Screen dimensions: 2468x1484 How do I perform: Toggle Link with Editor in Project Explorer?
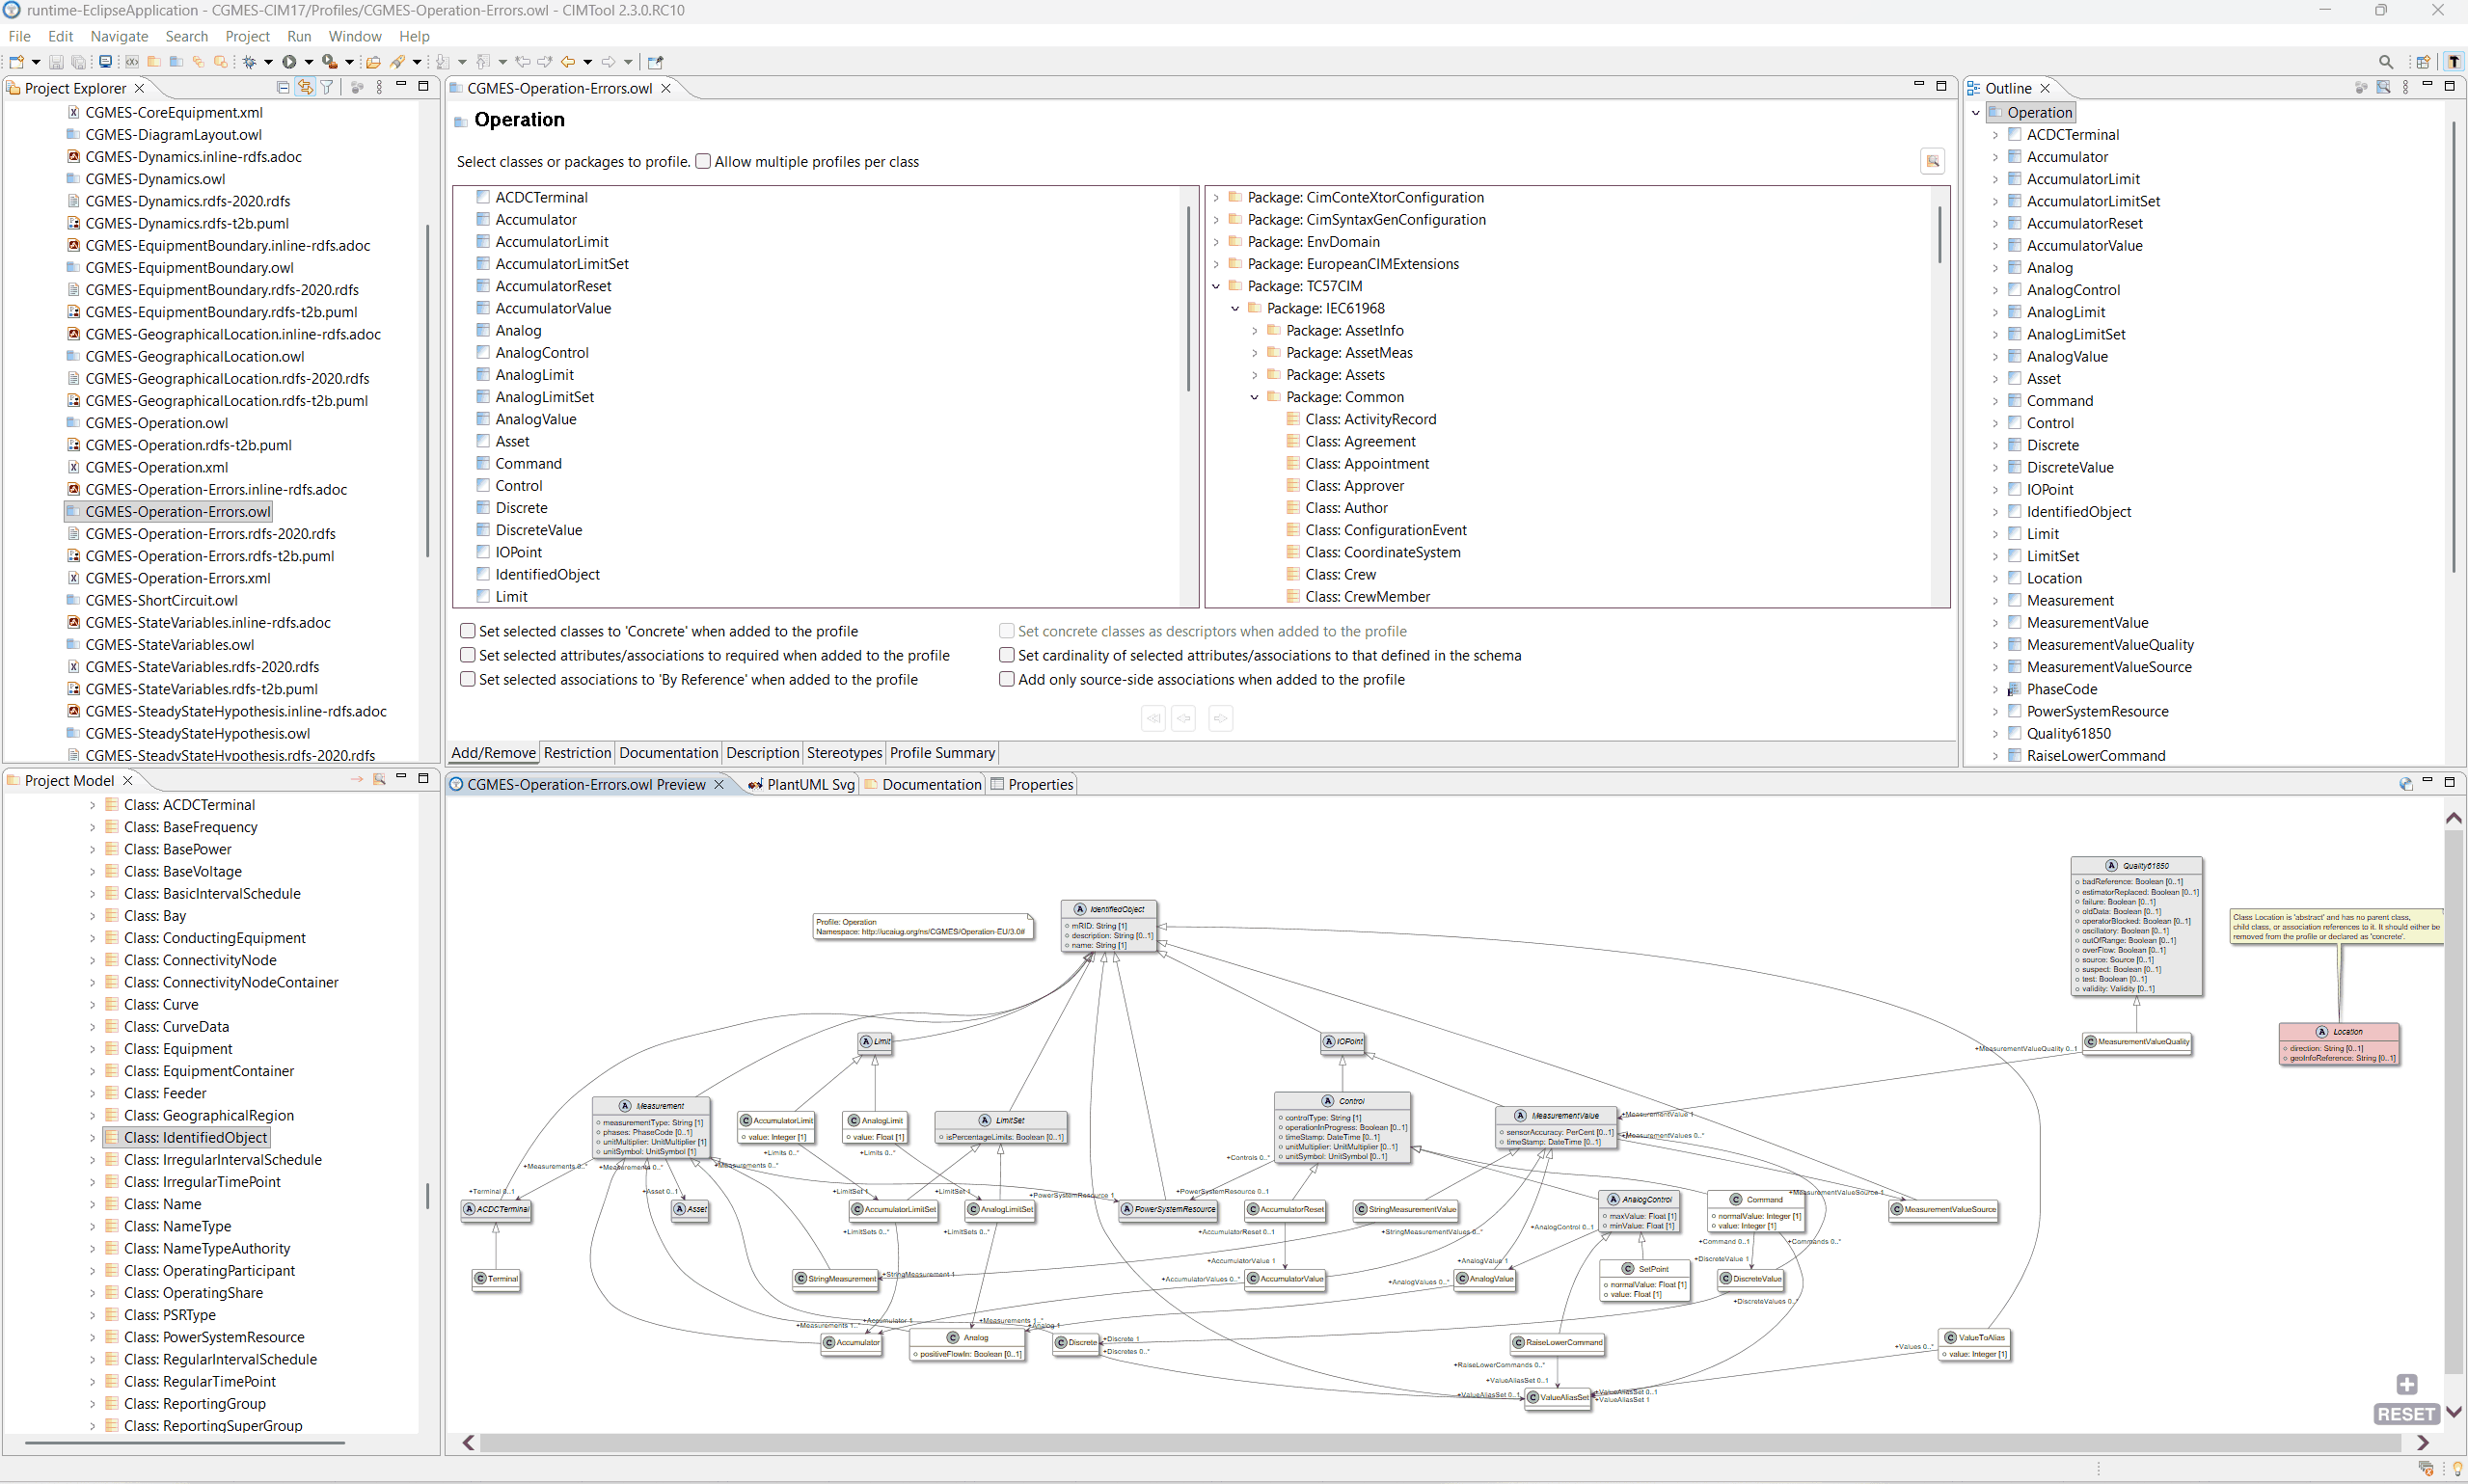tap(305, 88)
